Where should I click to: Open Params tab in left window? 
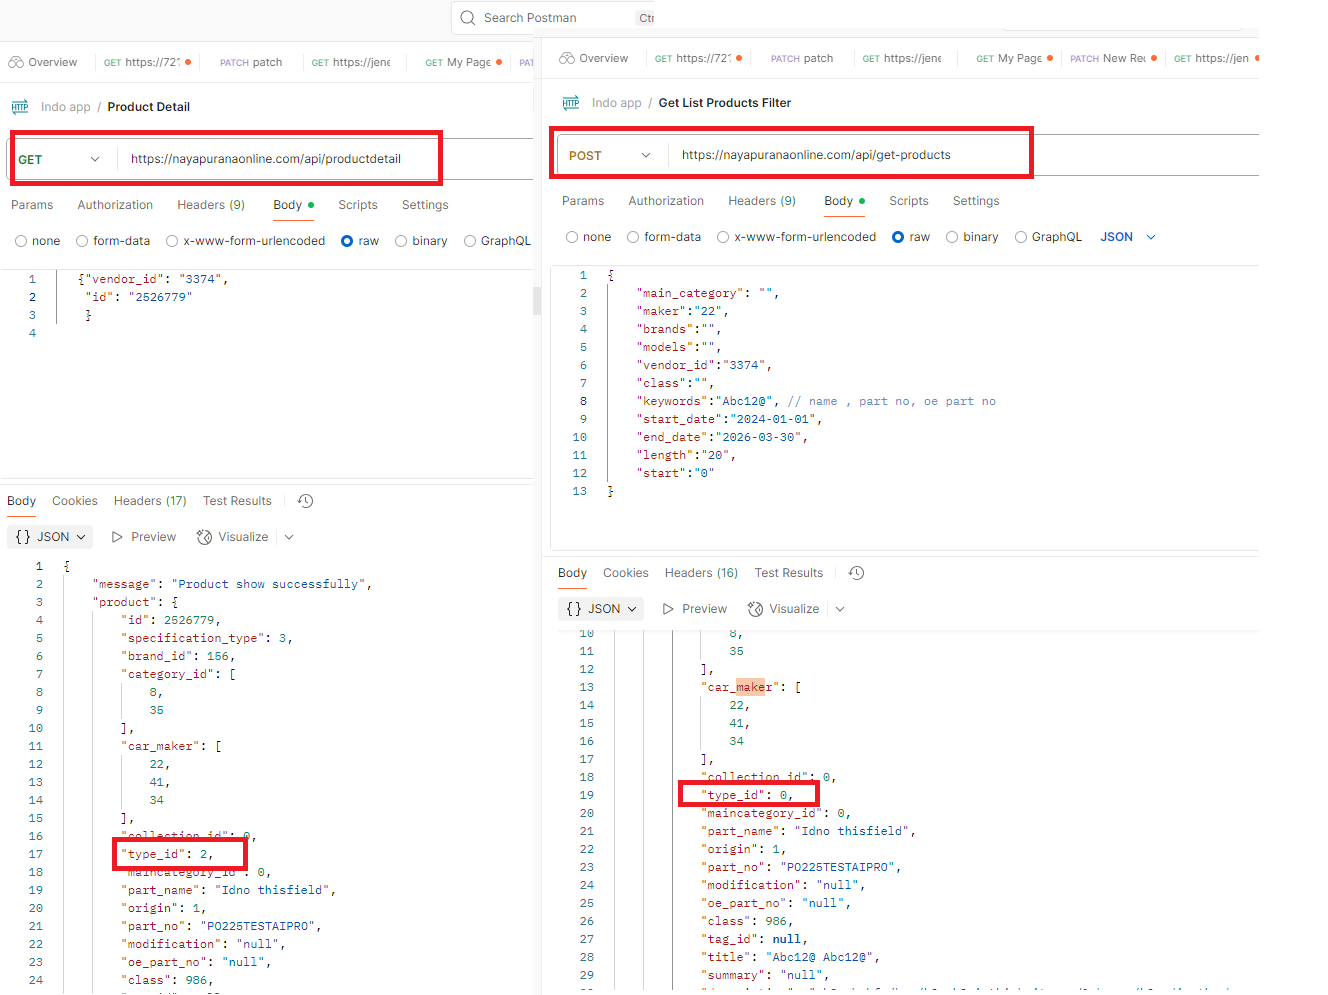(x=32, y=205)
